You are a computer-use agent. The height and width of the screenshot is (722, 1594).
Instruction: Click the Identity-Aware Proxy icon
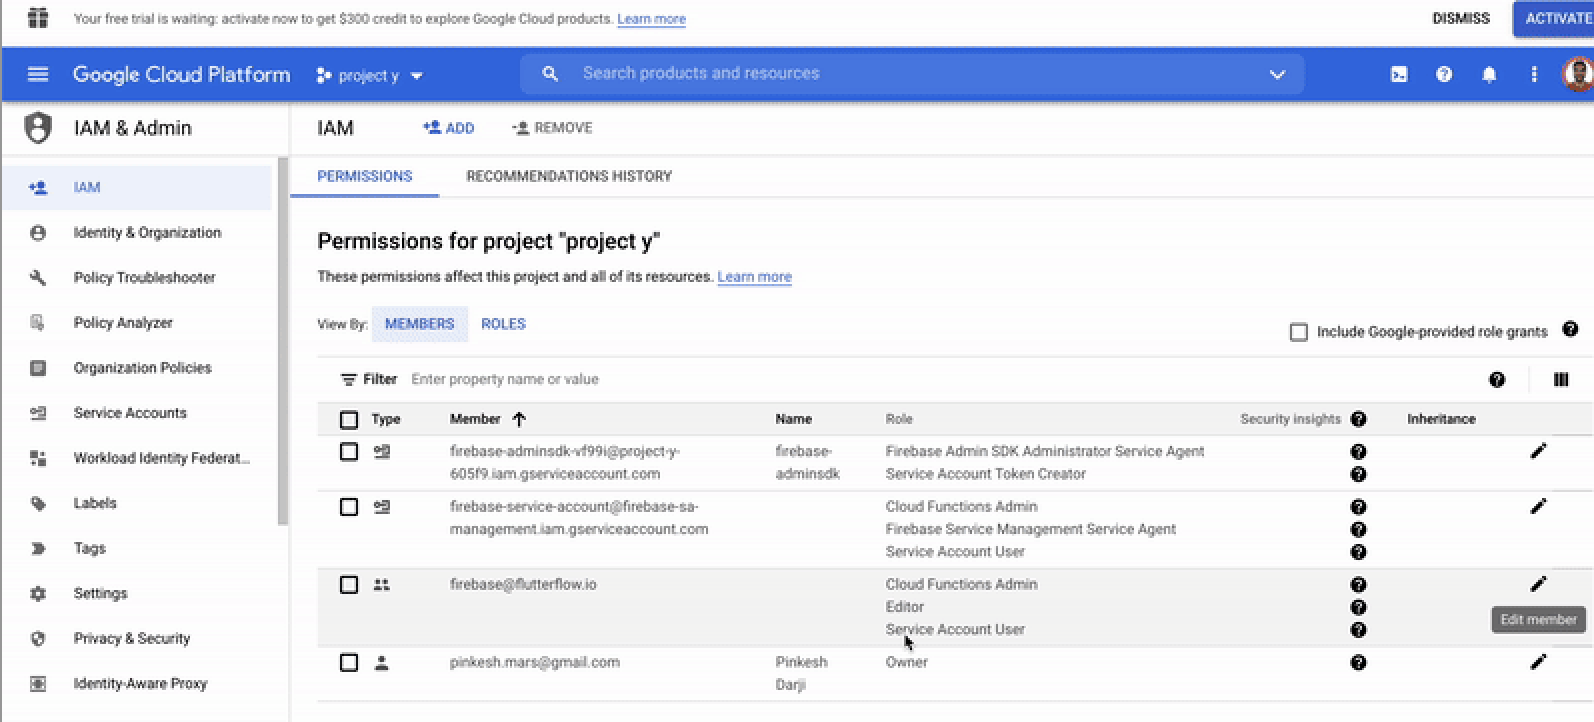[x=38, y=684]
